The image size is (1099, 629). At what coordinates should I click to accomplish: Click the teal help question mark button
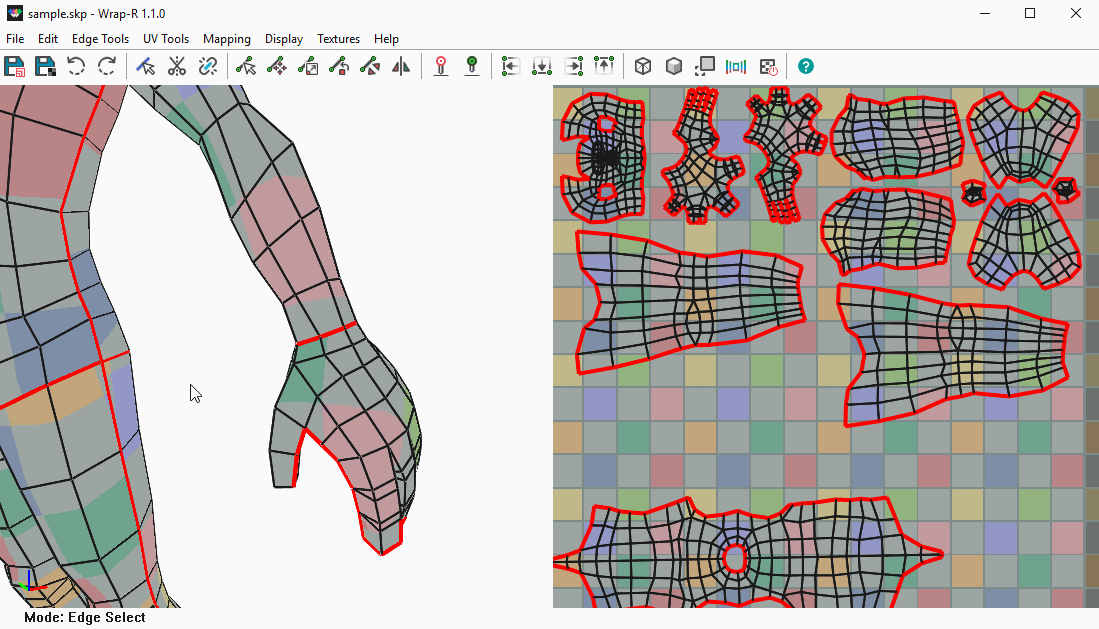coord(806,67)
